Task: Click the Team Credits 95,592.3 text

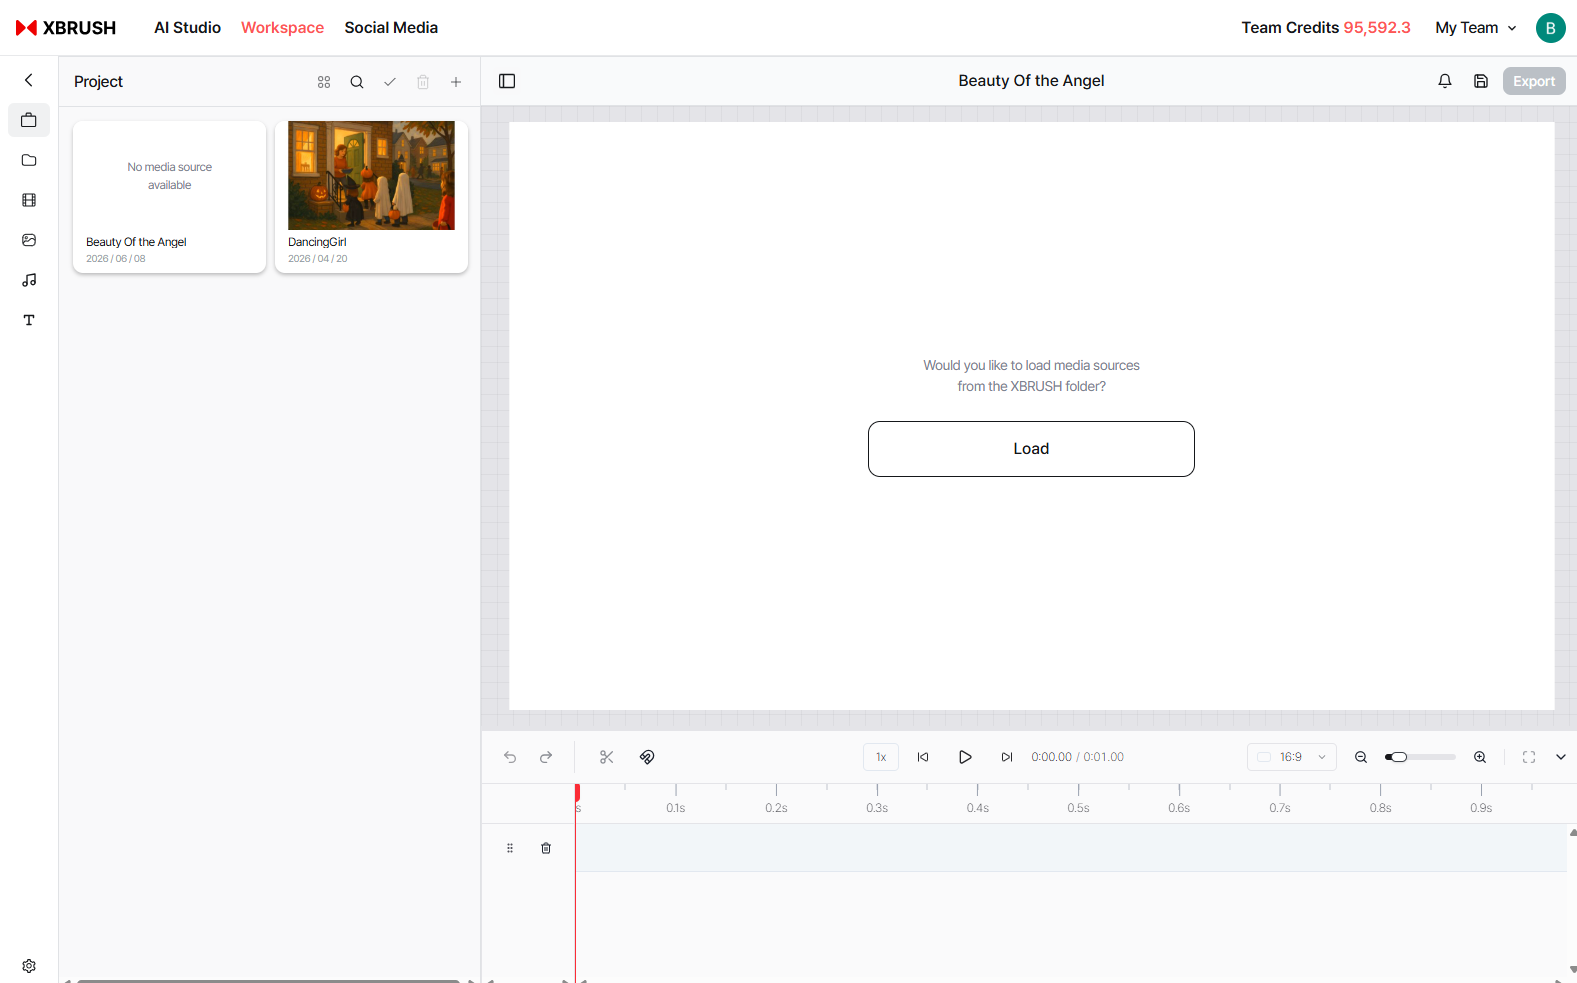Action: (x=1325, y=28)
